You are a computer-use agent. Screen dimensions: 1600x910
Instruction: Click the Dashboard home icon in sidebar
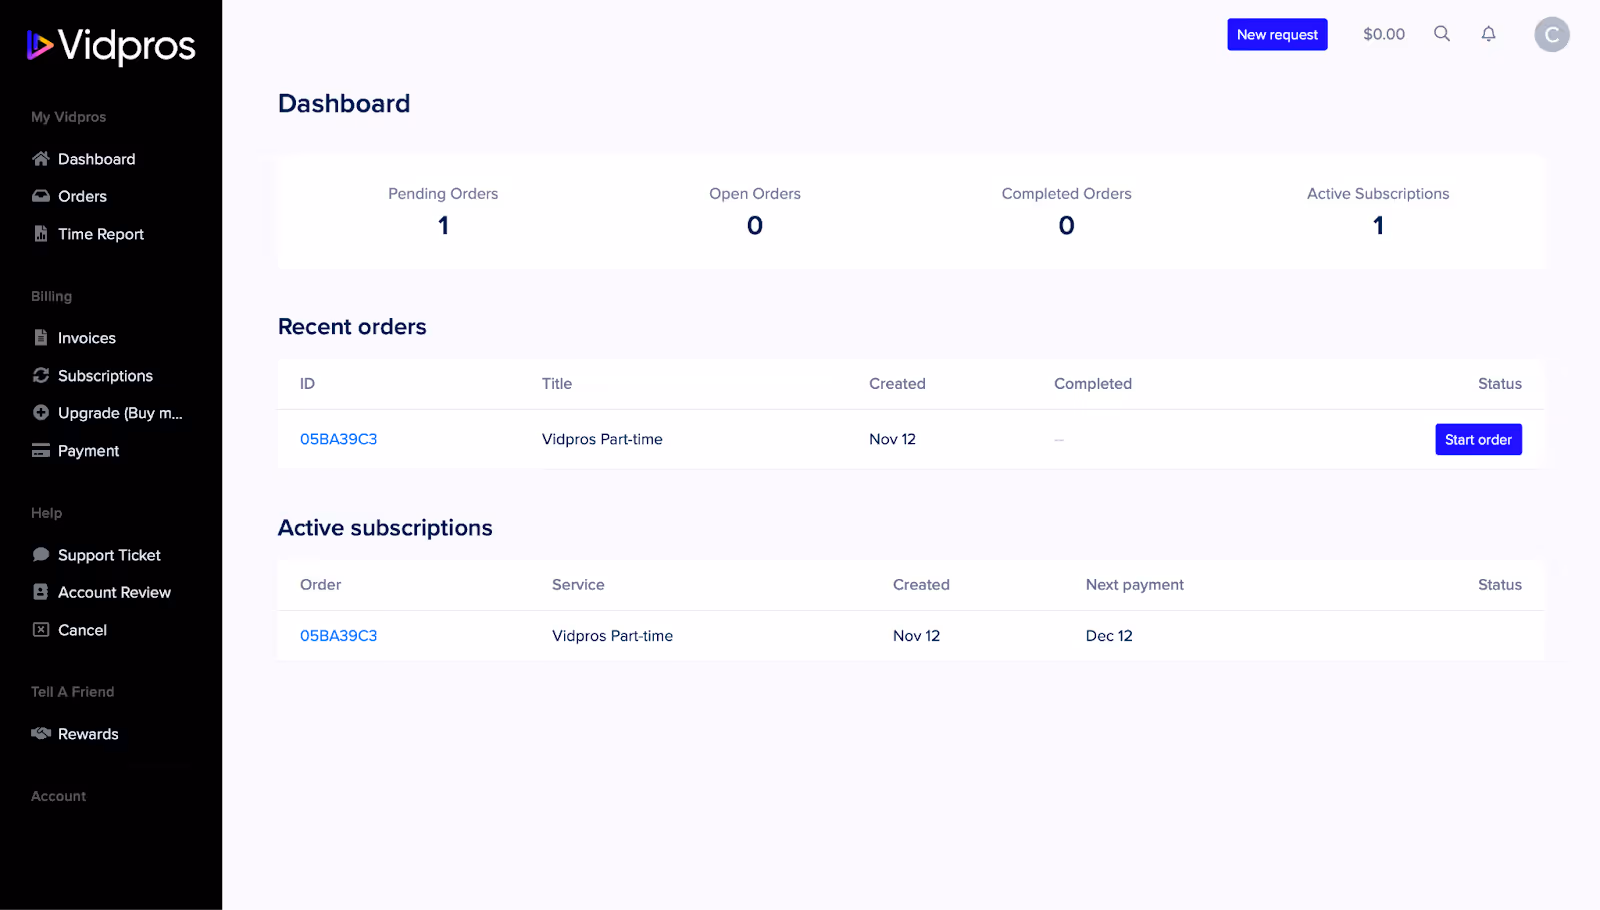(41, 159)
